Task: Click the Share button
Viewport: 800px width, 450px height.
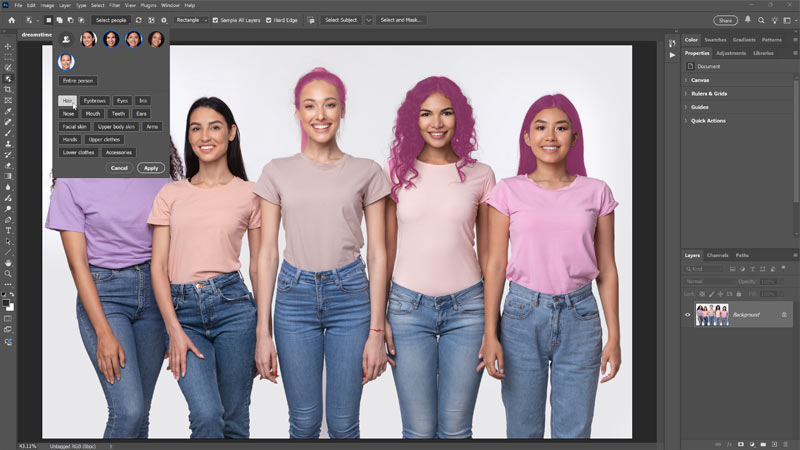Action: [x=725, y=20]
